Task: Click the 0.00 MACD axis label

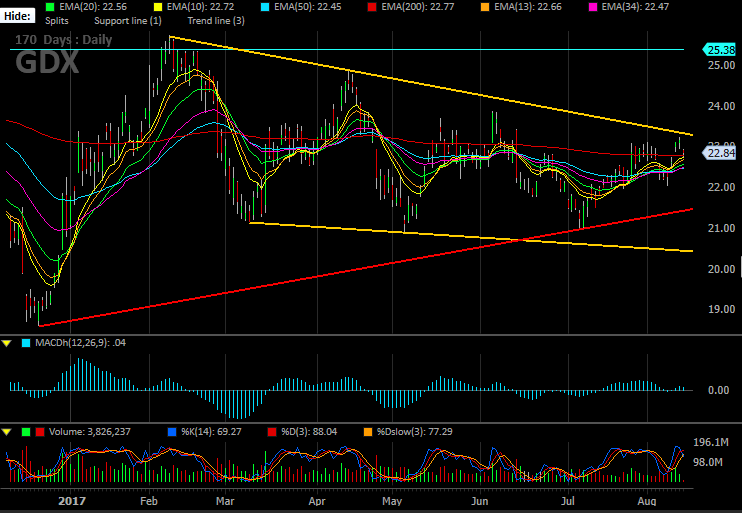Action: point(718,390)
